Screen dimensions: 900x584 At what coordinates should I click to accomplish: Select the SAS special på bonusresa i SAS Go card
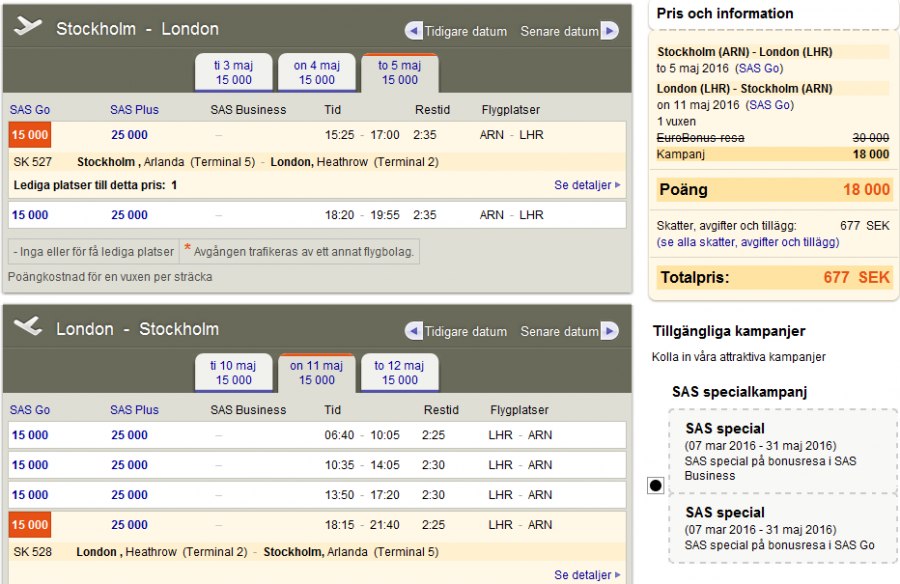tap(783, 528)
